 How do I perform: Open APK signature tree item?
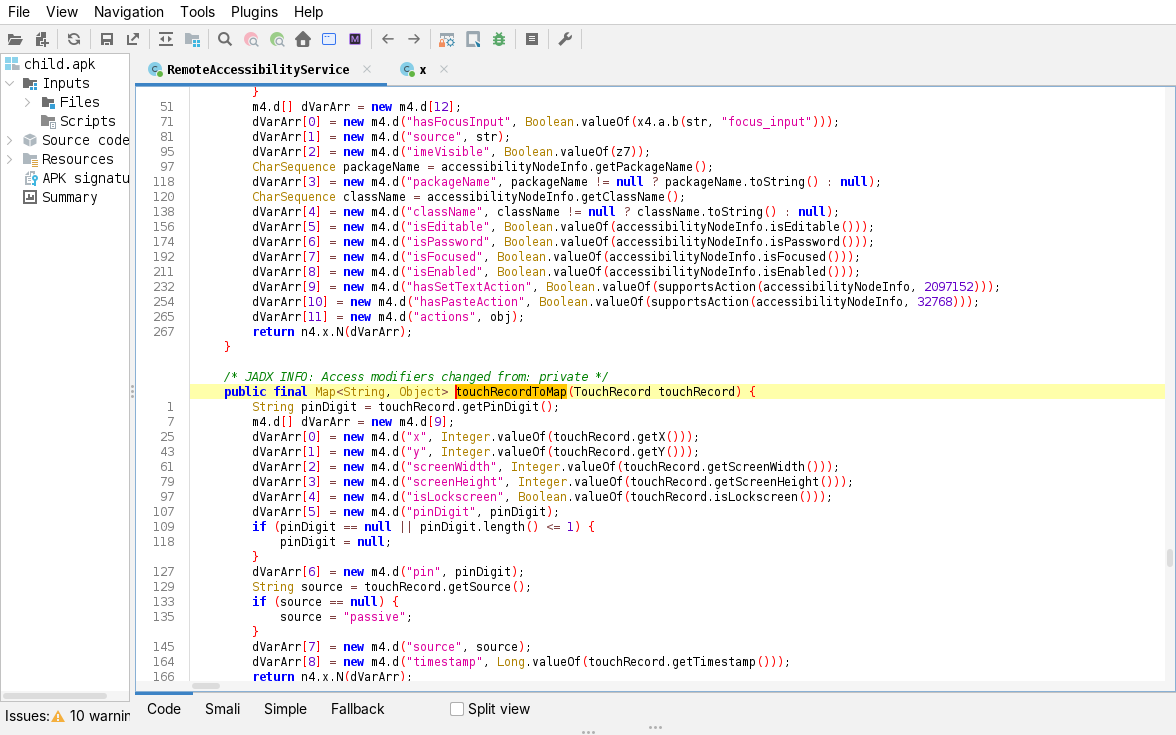click(x=86, y=178)
